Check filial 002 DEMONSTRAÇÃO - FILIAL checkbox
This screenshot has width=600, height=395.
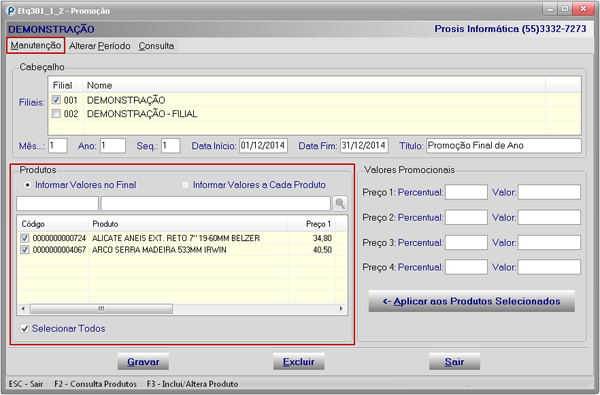click(x=56, y=114)
